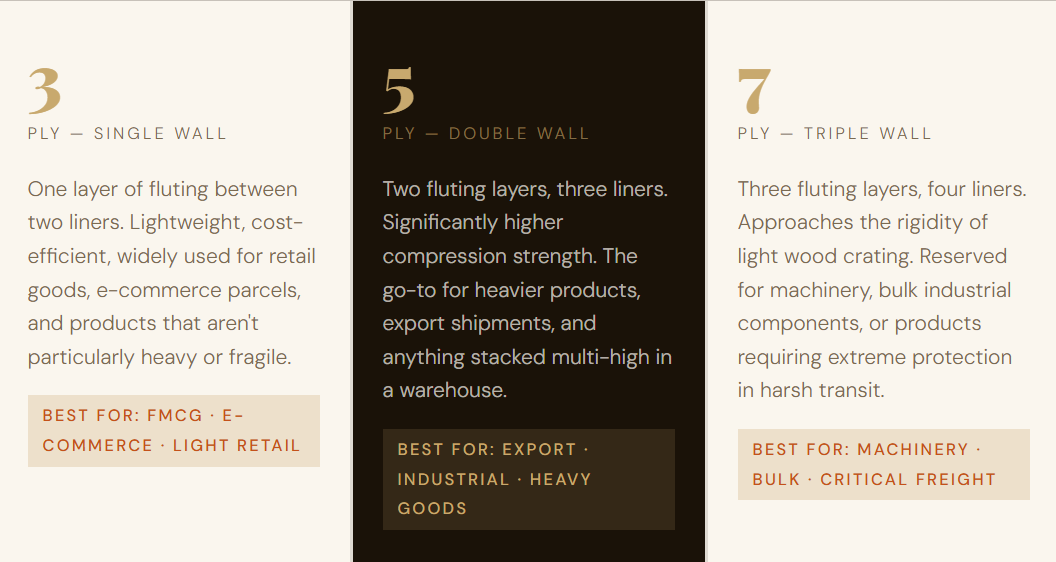Click the 'Three fluting layers, four liners' text
The image size is (1056, 562).
(881, 189)
